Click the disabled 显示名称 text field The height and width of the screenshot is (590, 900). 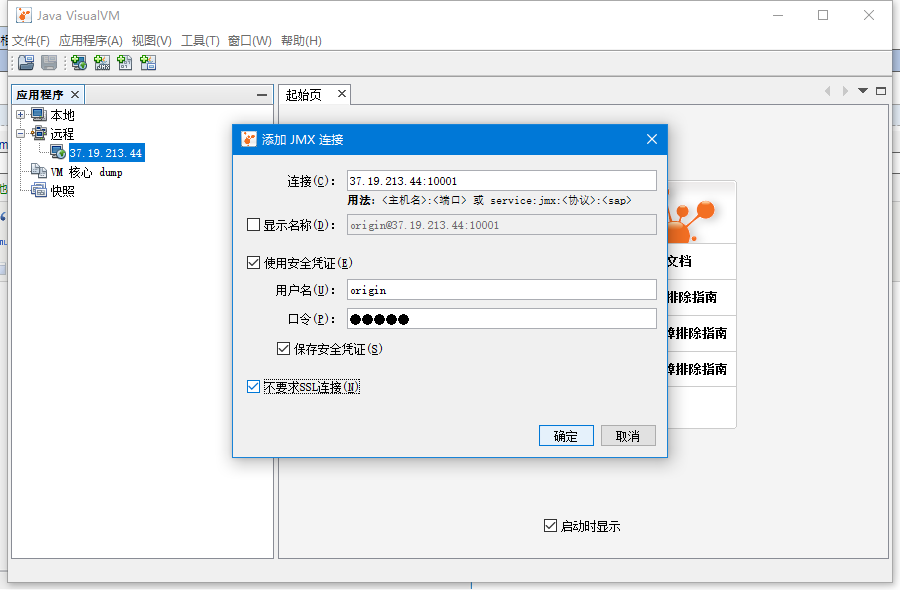click(502, 224)
